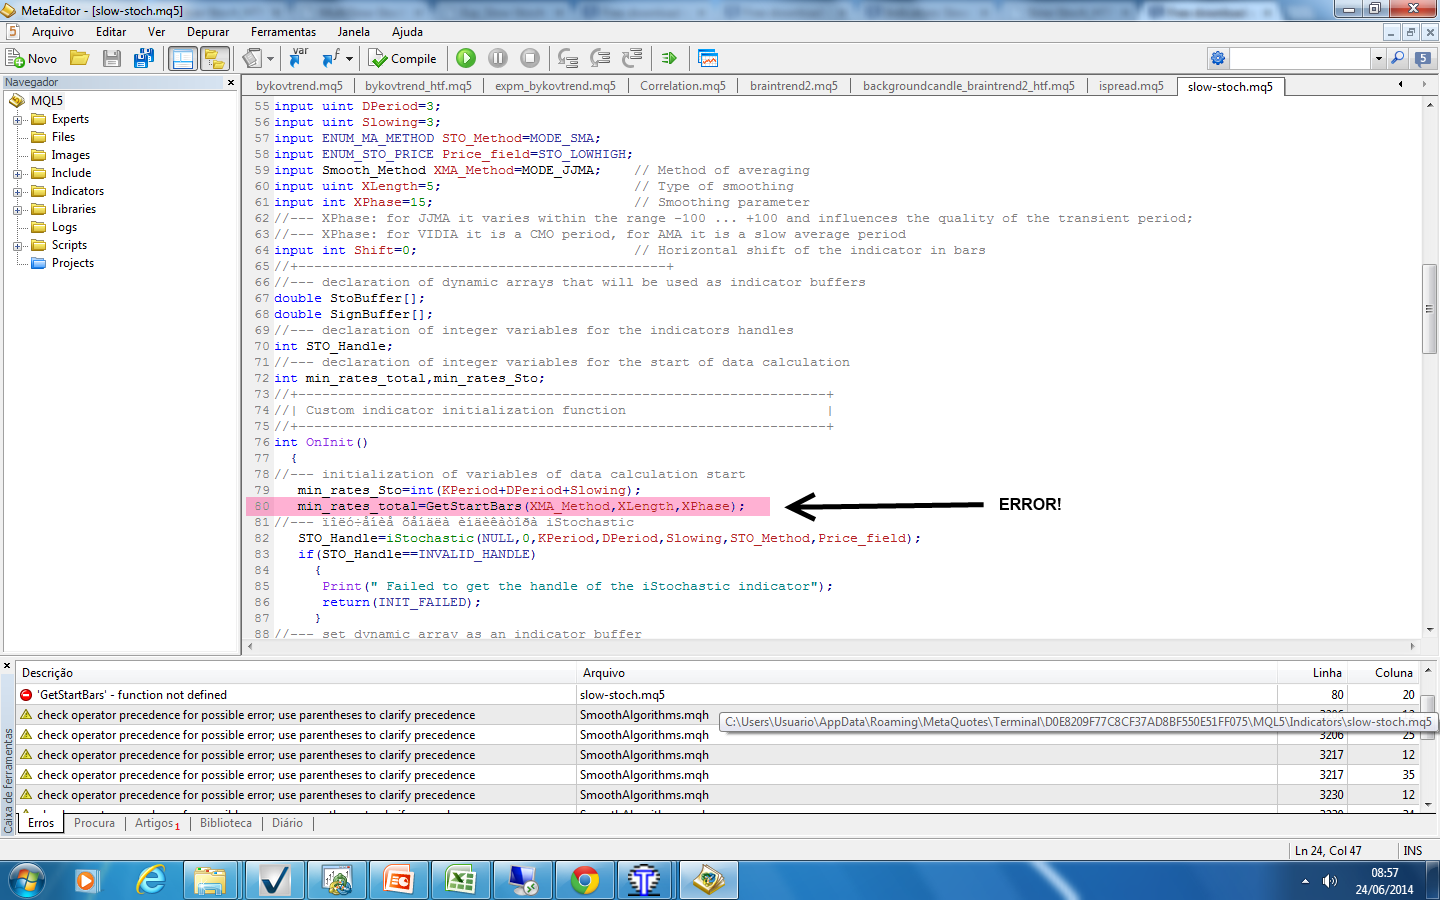This screenshot has height=900, width=1440.
Task: Click inside the toolbar search field
Action: tap(1300, 58)
